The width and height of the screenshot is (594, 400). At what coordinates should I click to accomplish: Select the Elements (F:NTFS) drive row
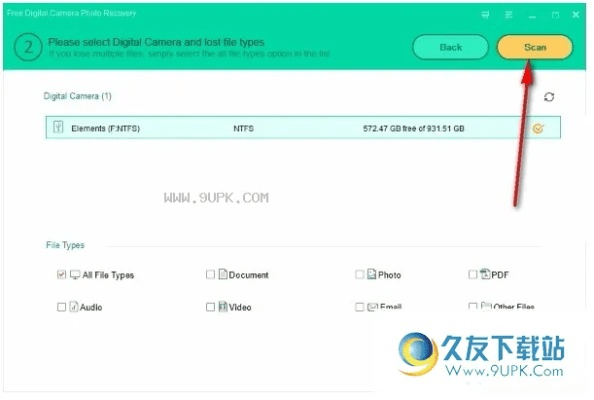pyautogui.click(x=303, y=128)
